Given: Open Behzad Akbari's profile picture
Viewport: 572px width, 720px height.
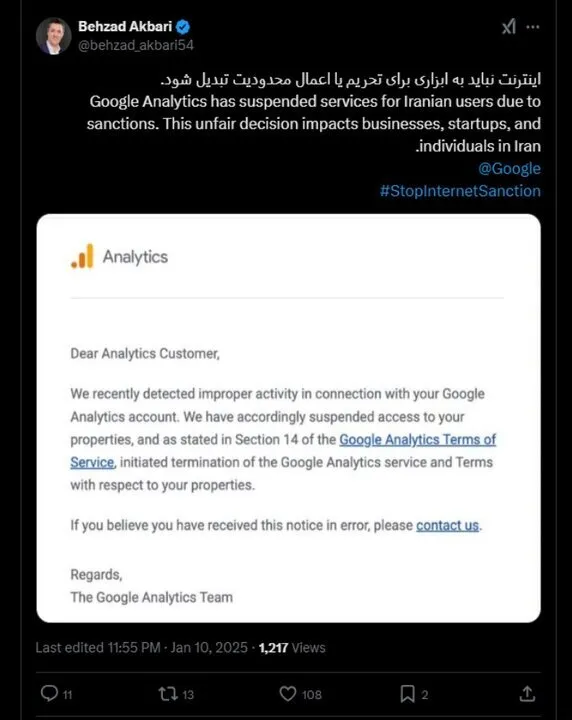Looking at the screenshot, I should coord(53,36).
